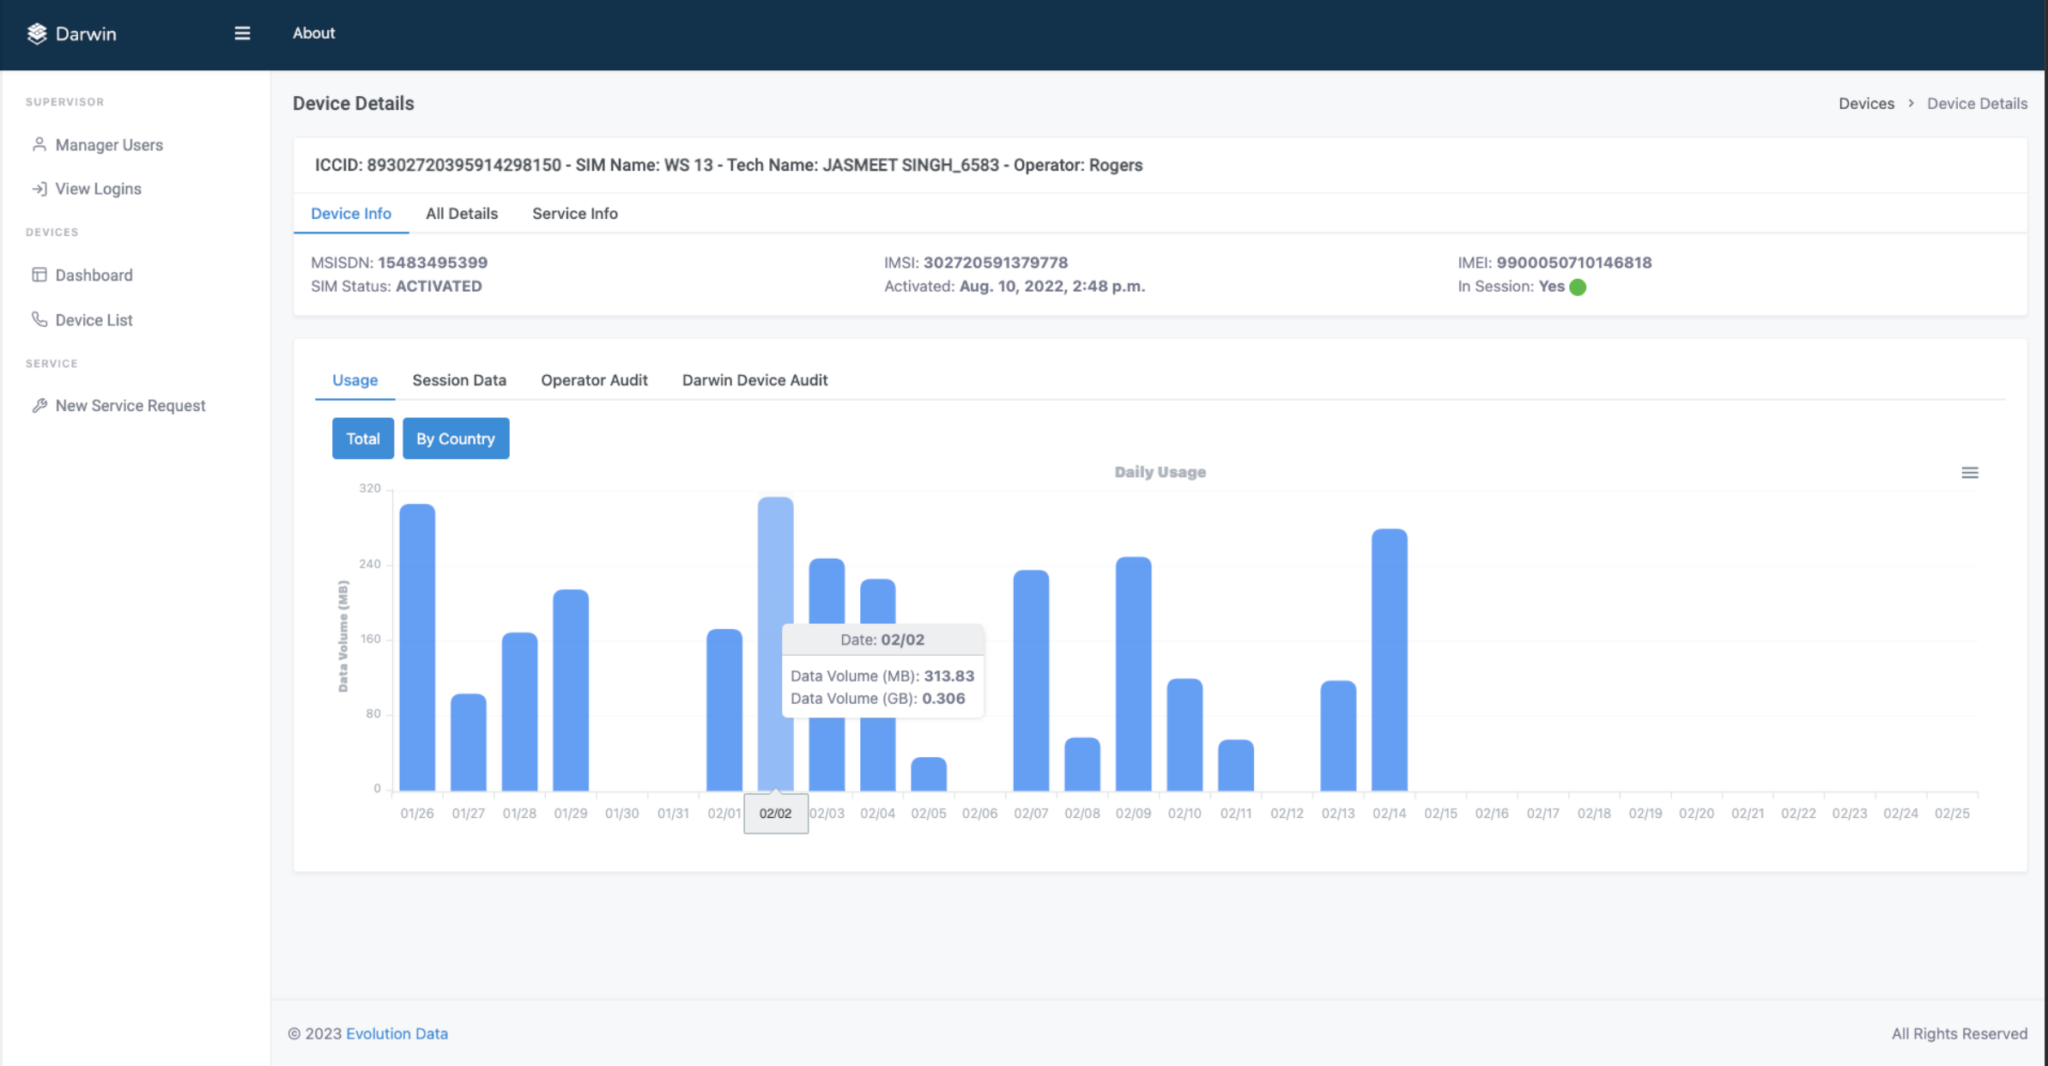Viewport: 2048px width, 1066px height.
Task: Open the Session Data tab
Action: tap(459, 380)
